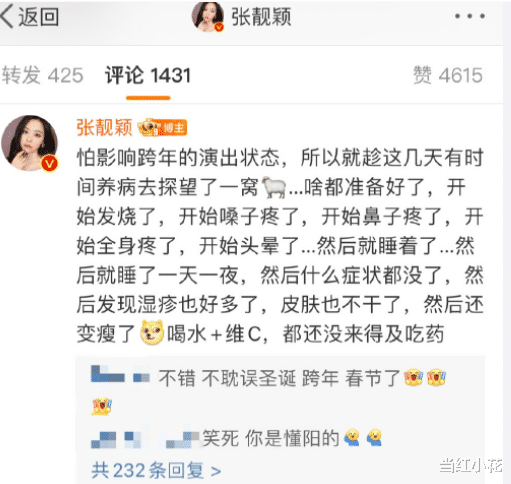Tap the doge emoji after 变瘦了
The width and height of the screenshot is (511, 484).
[152, 332]
